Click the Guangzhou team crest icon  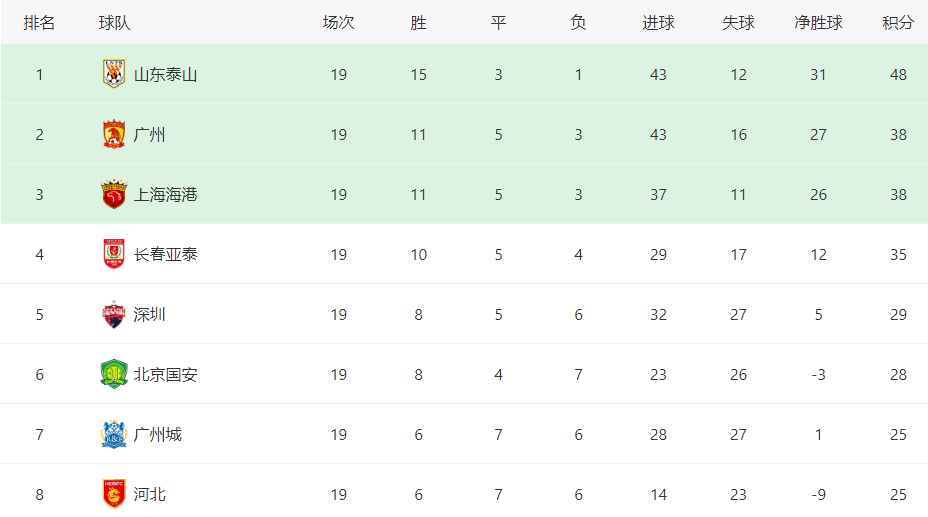[x=114, y=134]
